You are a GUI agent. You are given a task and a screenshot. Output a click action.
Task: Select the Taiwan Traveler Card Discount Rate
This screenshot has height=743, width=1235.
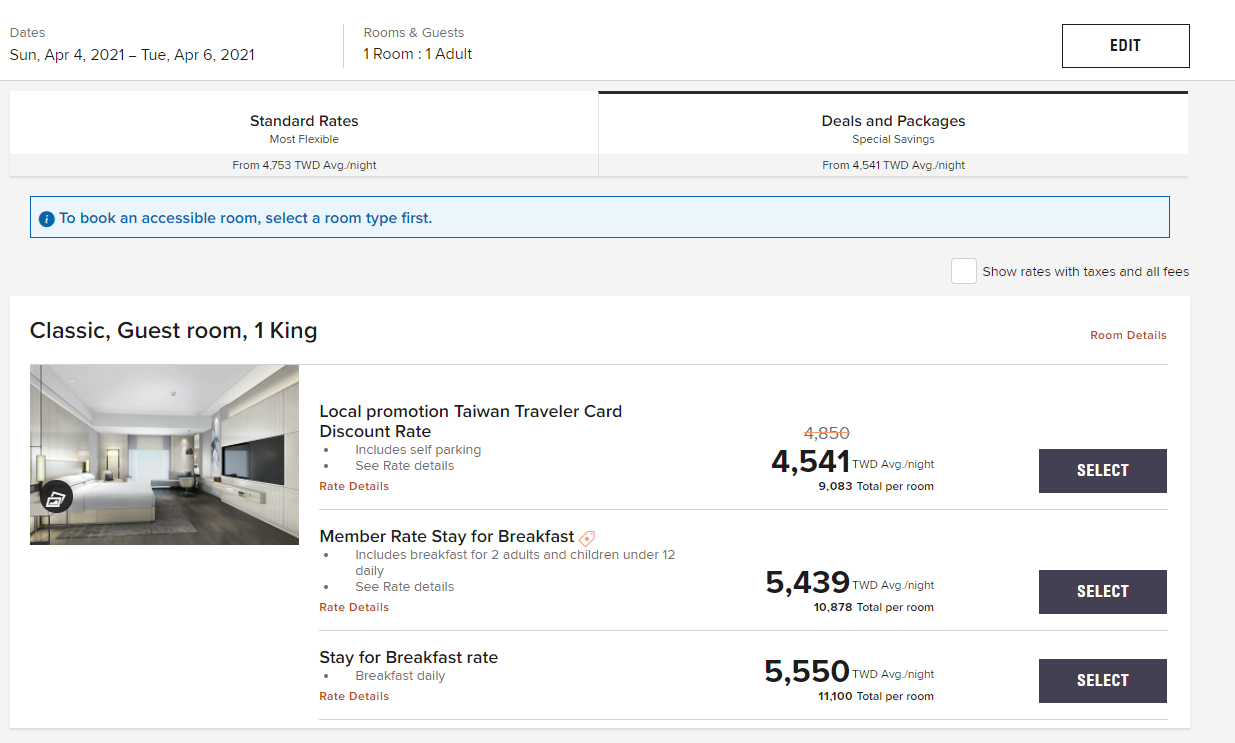coord(1102,471)
